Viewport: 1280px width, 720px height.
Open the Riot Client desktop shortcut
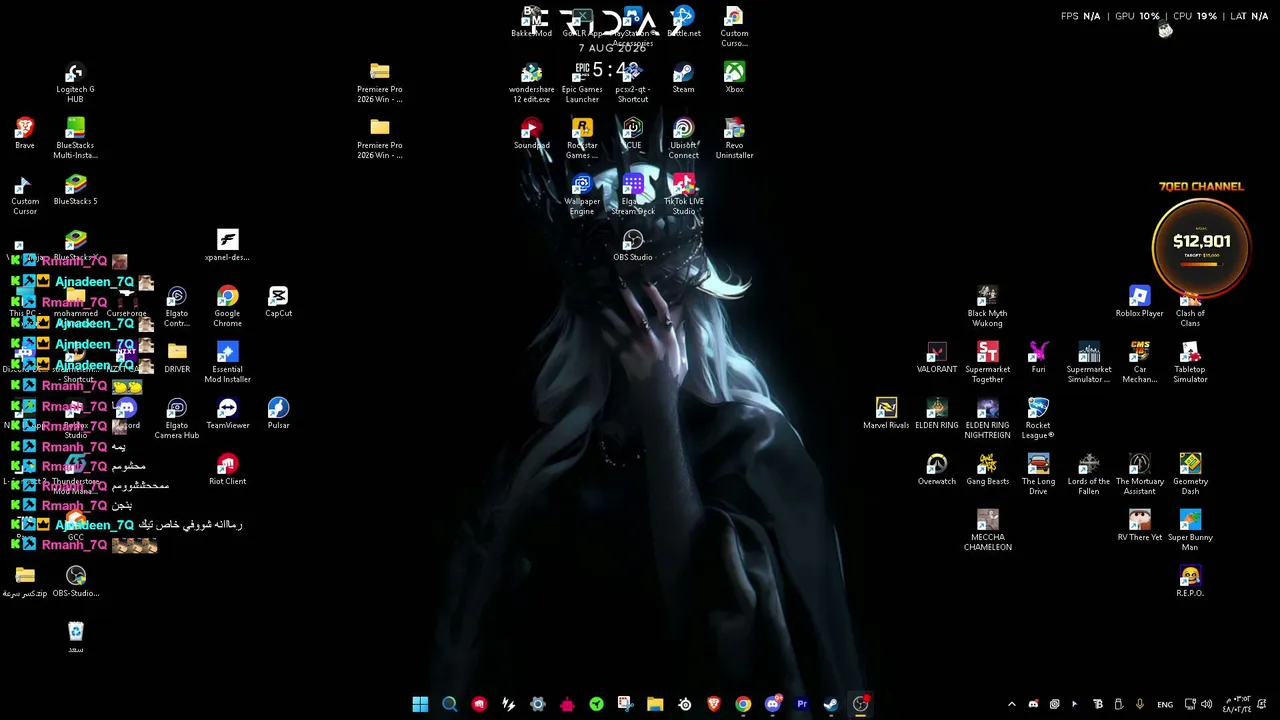click(227, 470)
